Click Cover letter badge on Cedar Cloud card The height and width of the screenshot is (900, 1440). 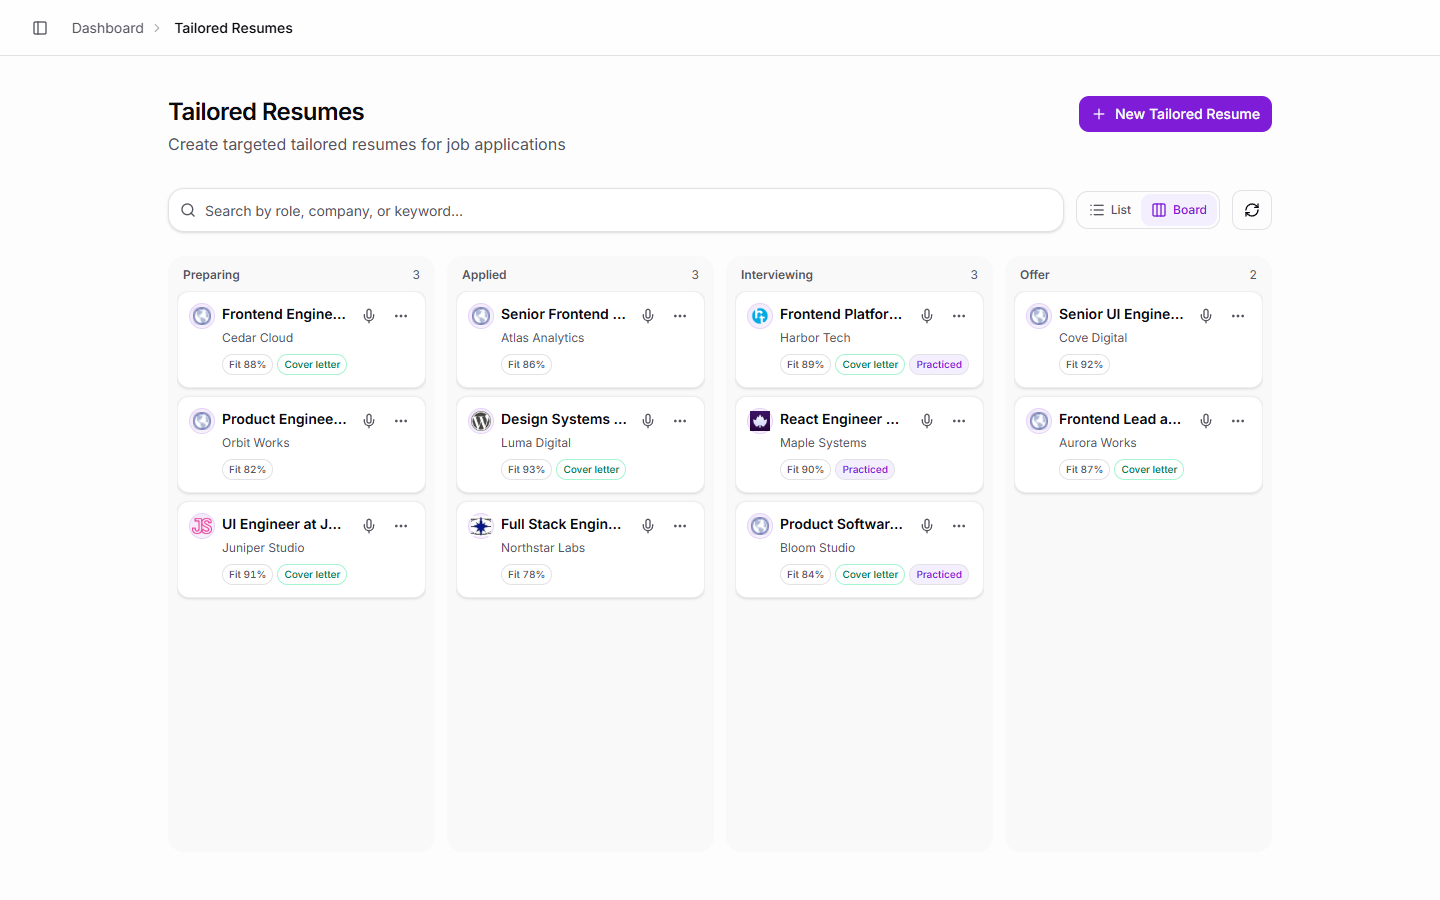tap(312, 365)
